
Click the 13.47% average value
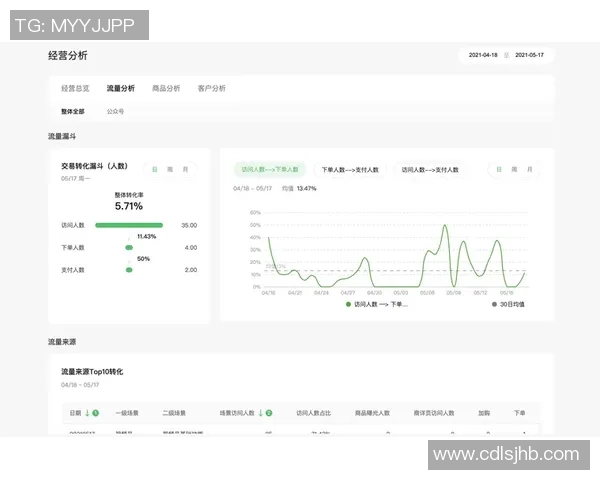click(x=307, y=188)
